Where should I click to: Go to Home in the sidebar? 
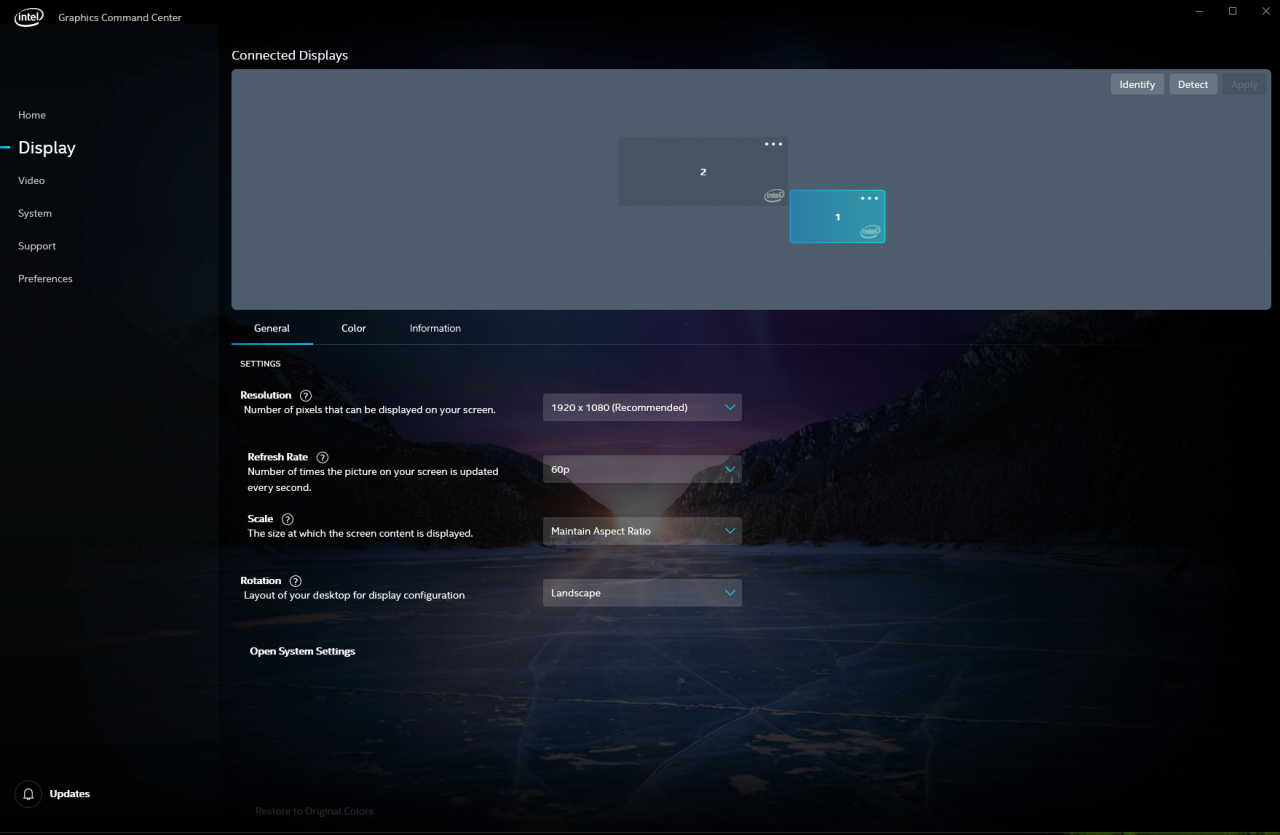[32, 115]
